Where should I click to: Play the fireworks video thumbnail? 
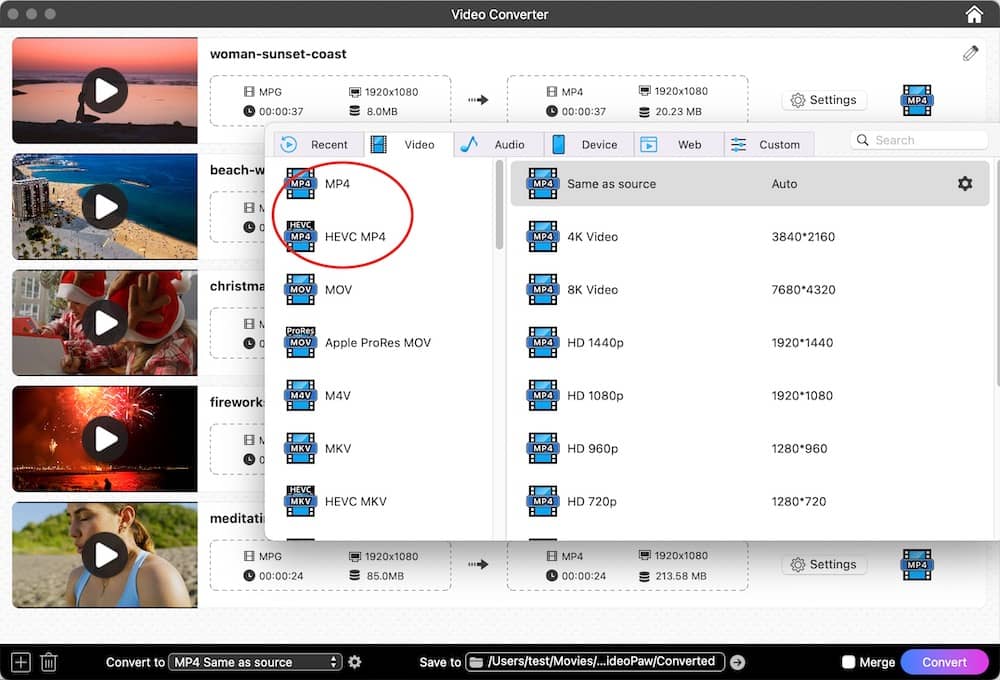[x=104, y=438]
